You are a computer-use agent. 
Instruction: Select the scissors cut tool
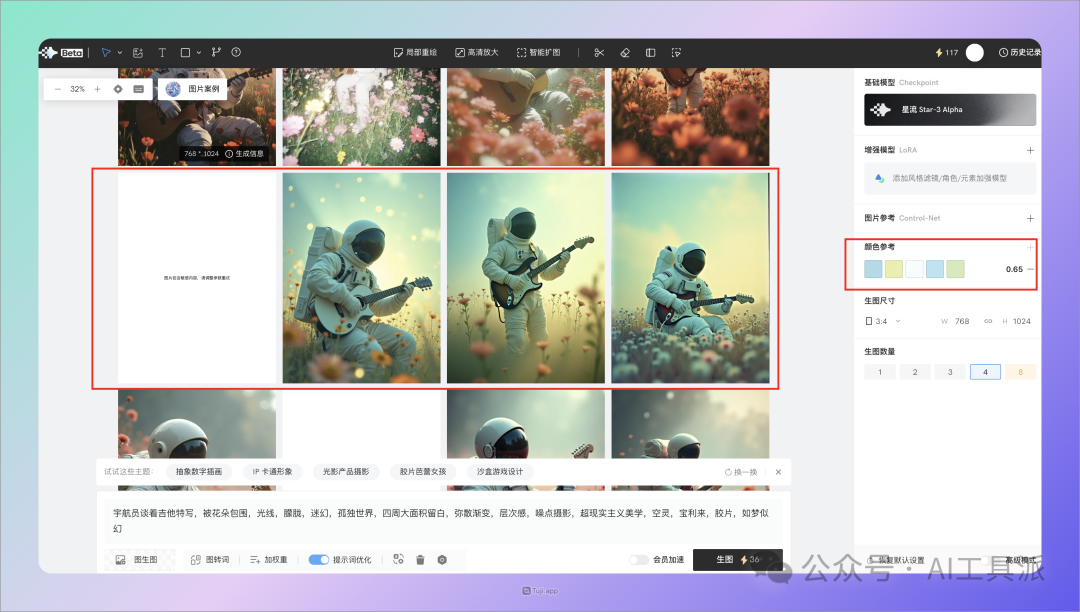point(599,53)
